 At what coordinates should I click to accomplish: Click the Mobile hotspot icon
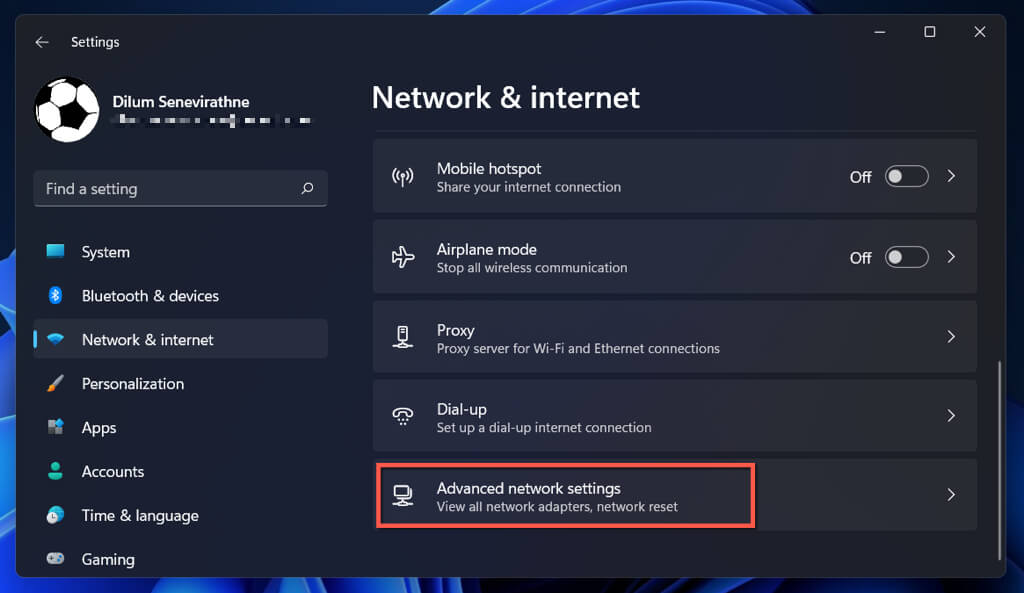coord(403,177)
